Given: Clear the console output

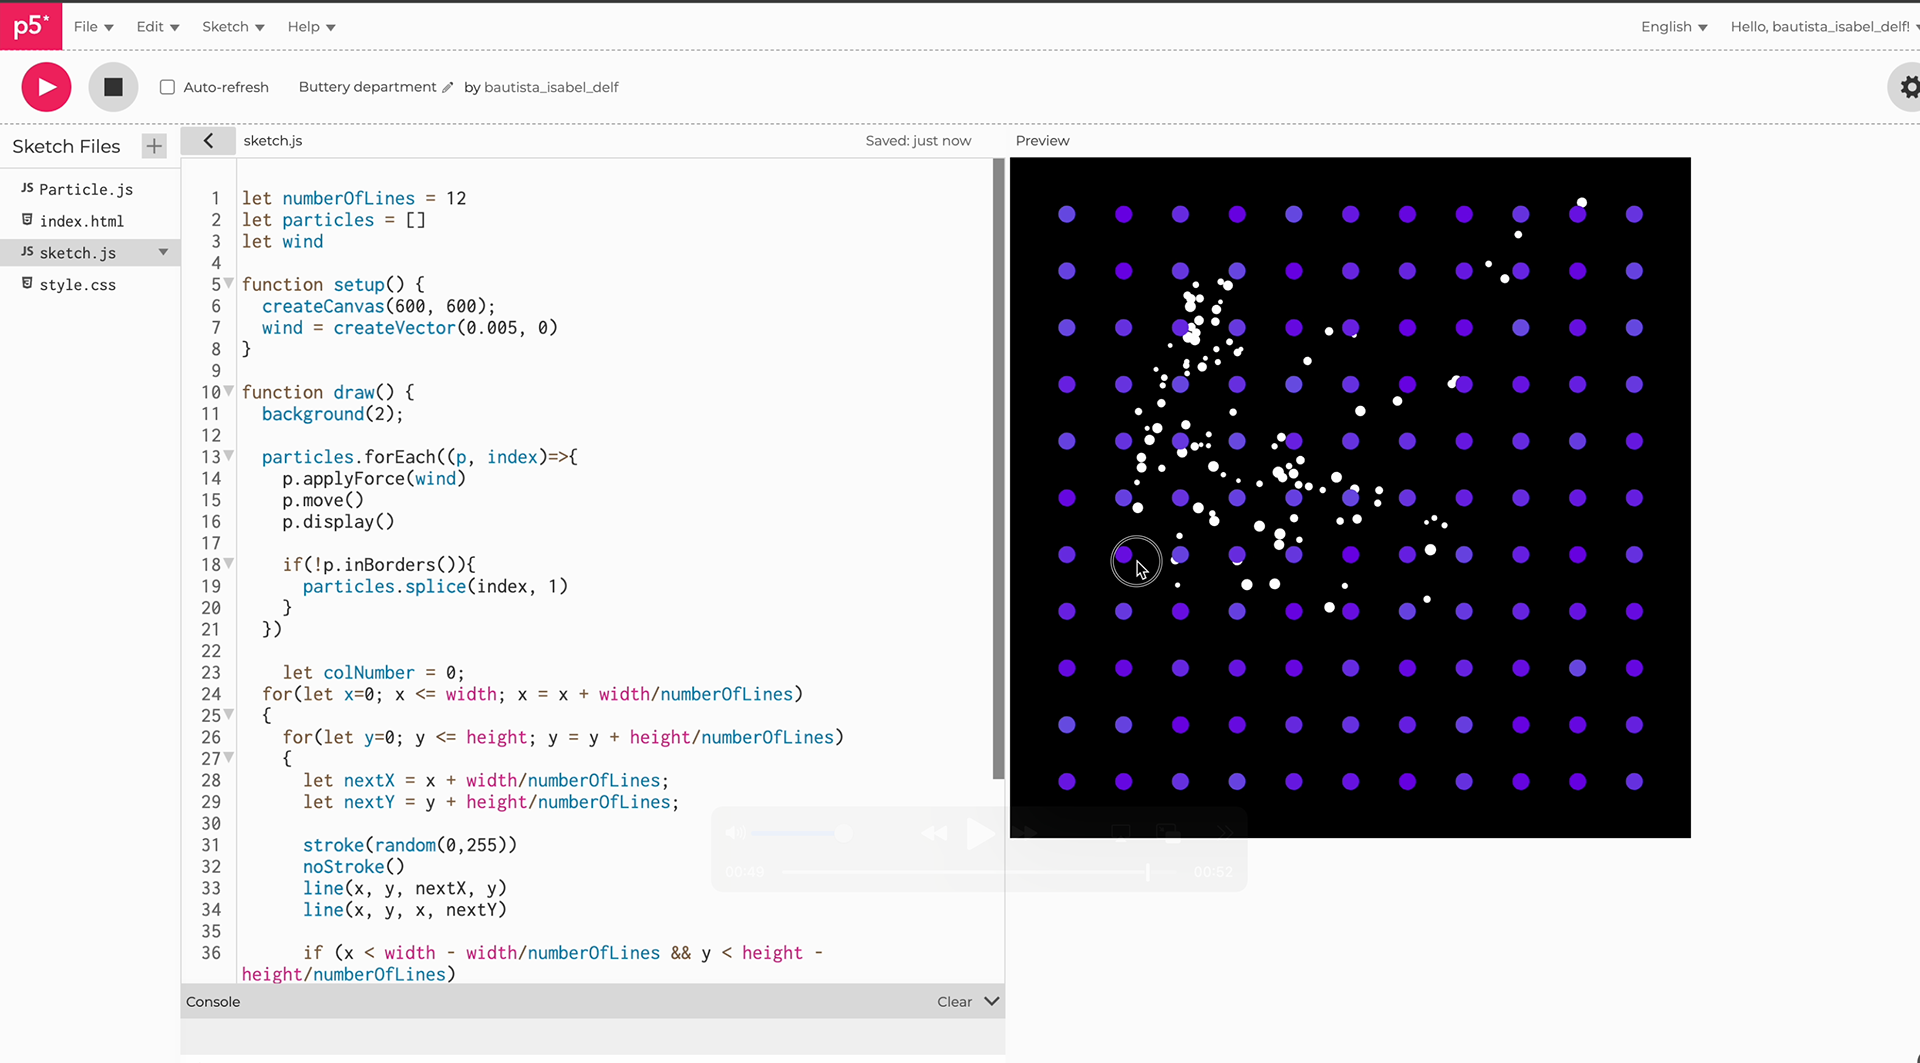Looking at the screenshot, I should tap(954, 1002).
